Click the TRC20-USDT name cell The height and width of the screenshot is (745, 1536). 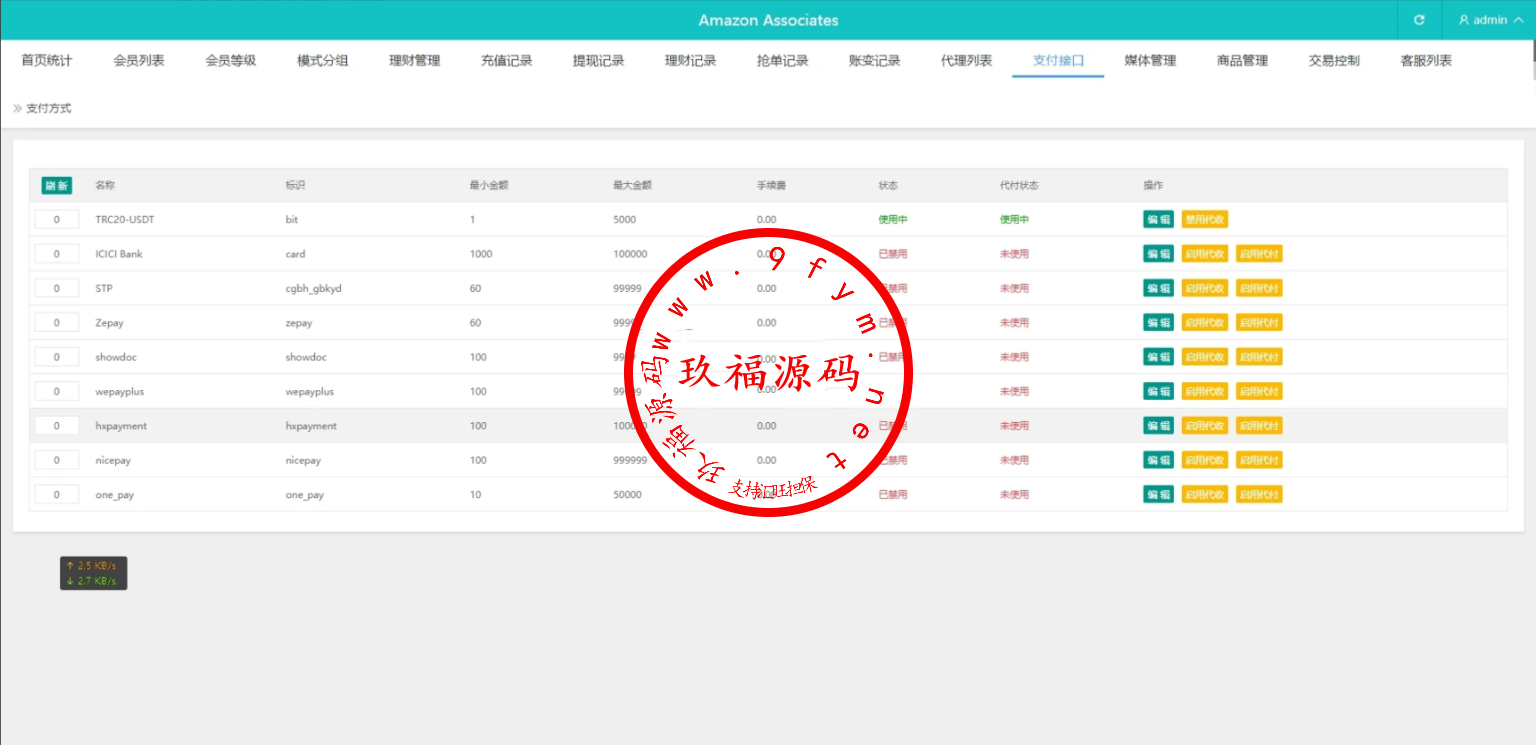coord(125,220)
